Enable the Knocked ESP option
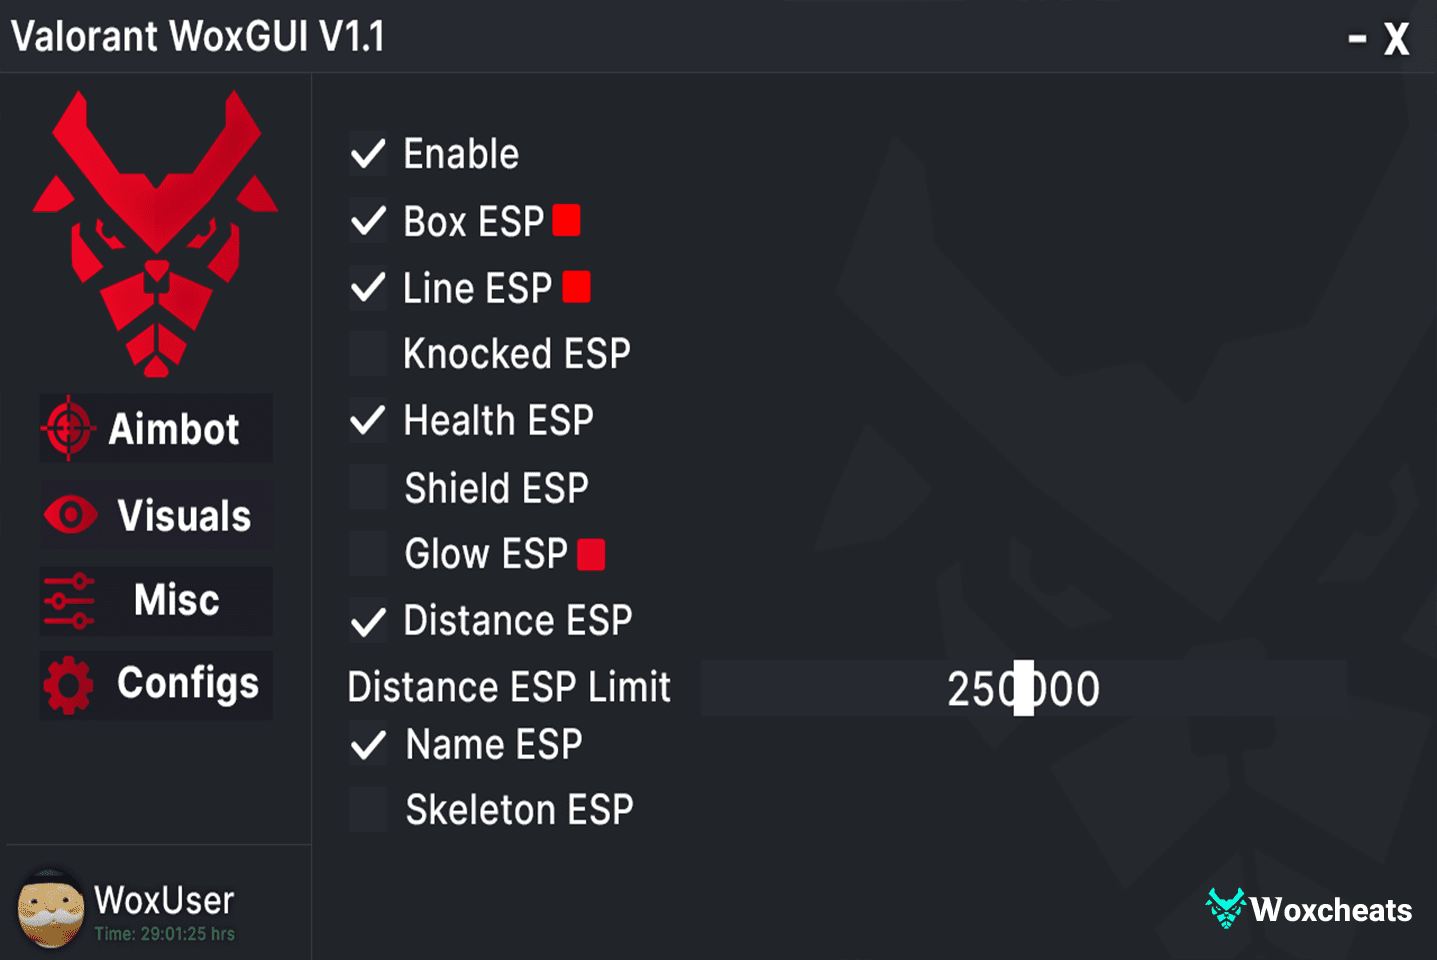The height and width of the screenshot is (960, 1437). (x=368, y=353)
